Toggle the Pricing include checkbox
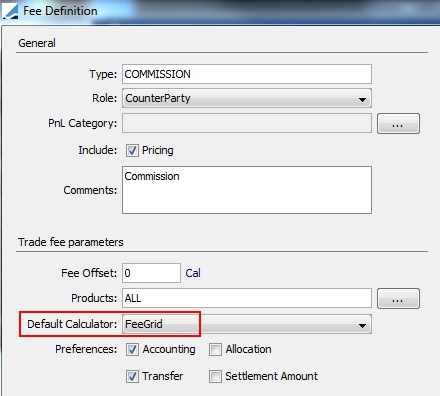The height and width of the screenshot is (396, 440). coord(132,150)
